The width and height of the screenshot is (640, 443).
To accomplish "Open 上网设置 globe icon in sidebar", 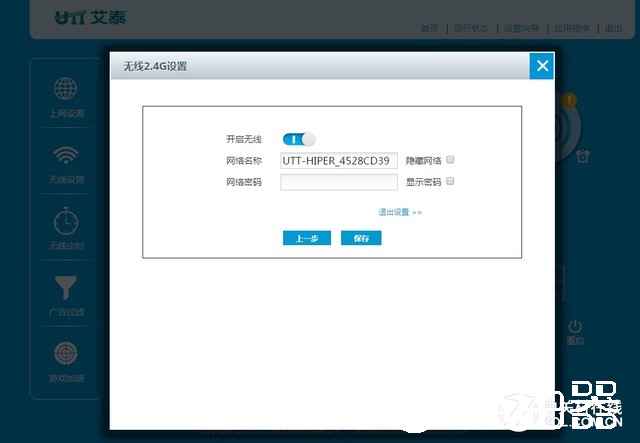I will [x=65, y=88].
